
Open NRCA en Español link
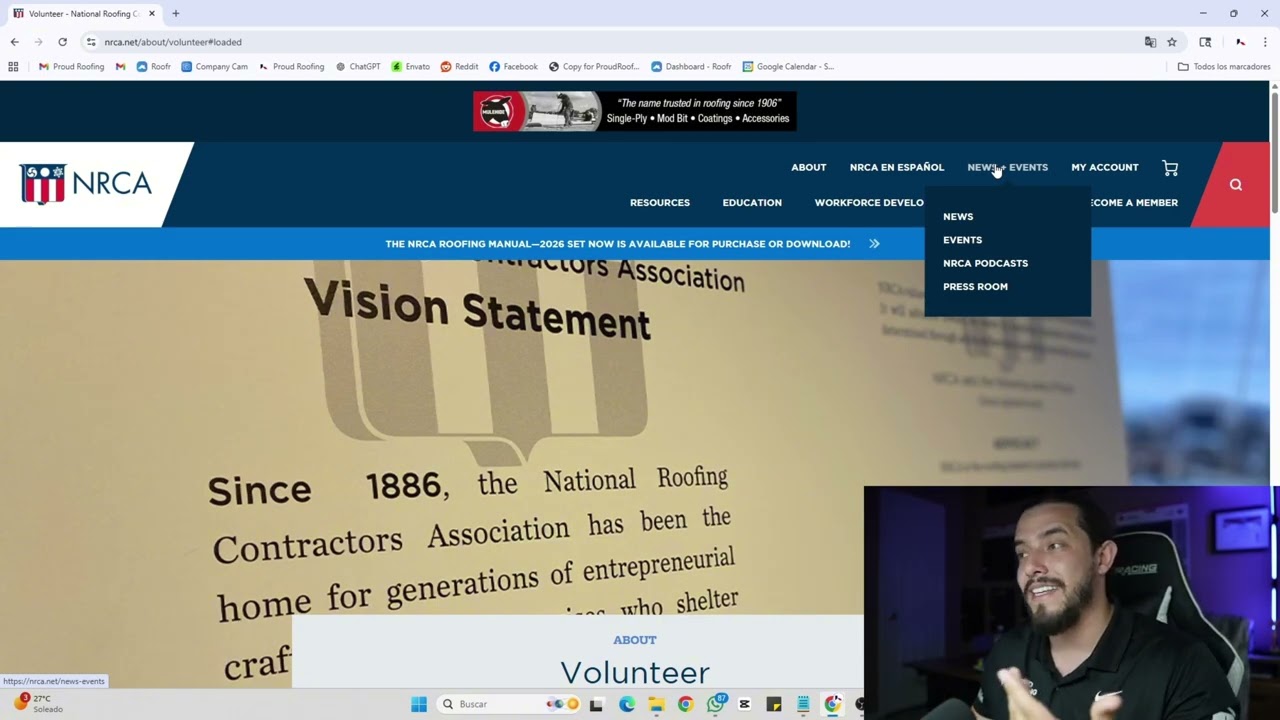coord(896,167)
